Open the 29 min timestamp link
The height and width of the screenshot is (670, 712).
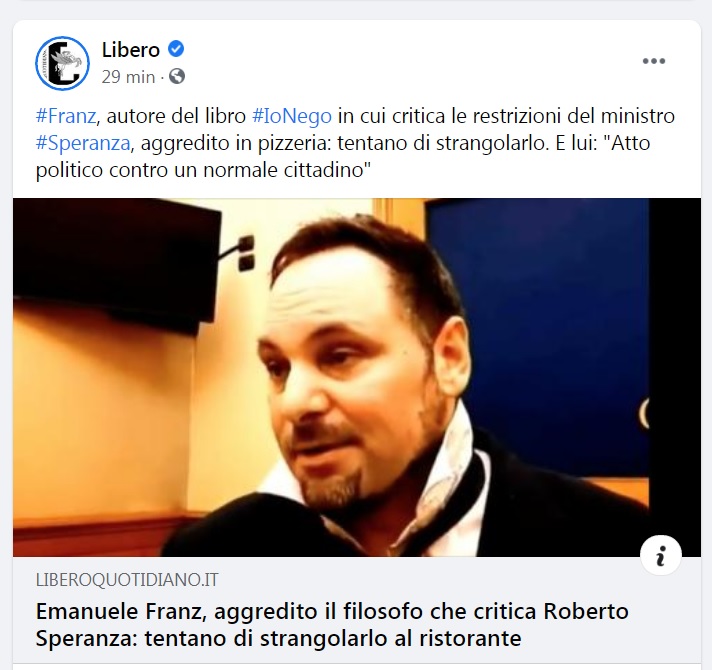[128, 77]
